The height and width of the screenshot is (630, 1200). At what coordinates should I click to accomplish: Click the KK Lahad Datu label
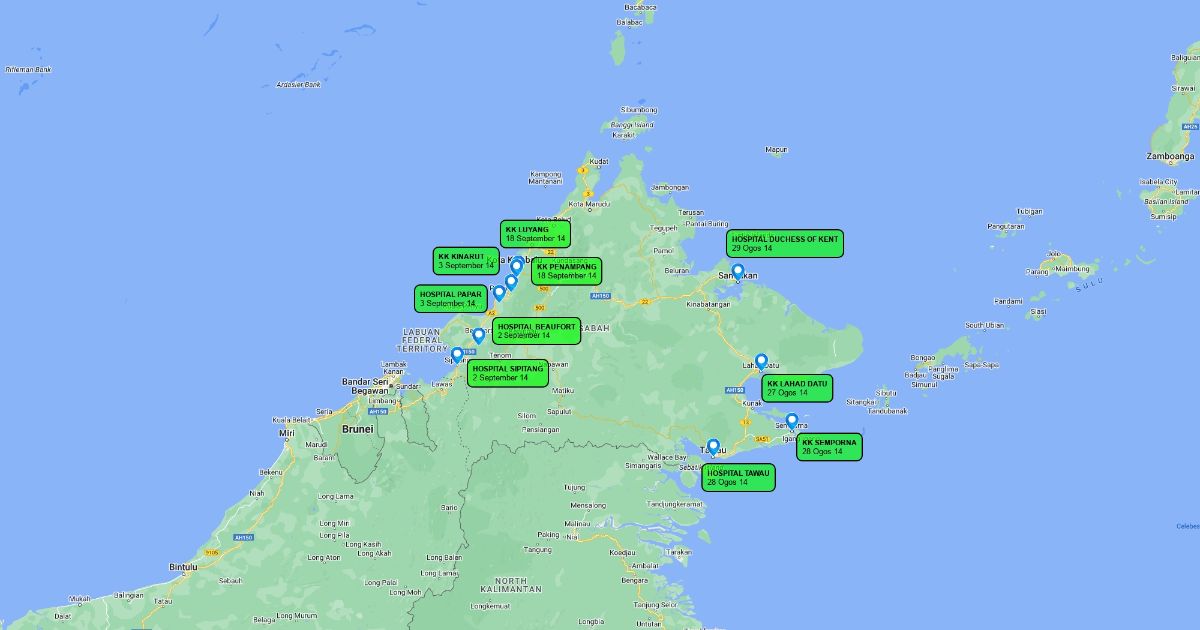pos(797,388)
